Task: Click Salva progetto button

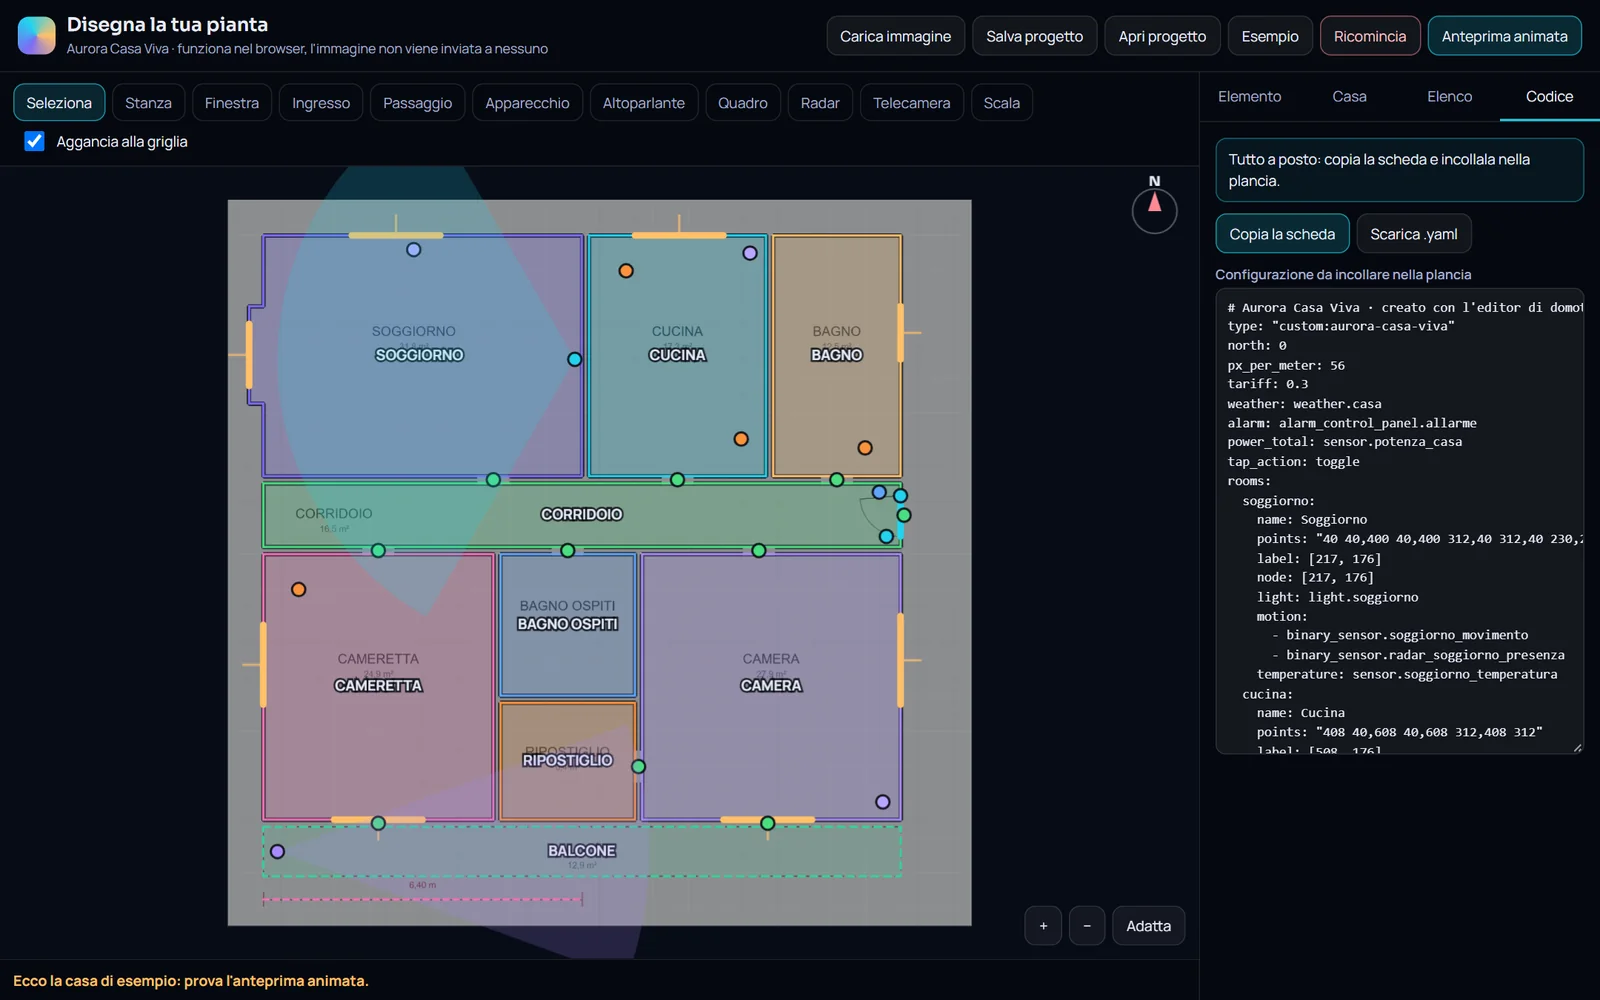Action: click(1035, 36)
